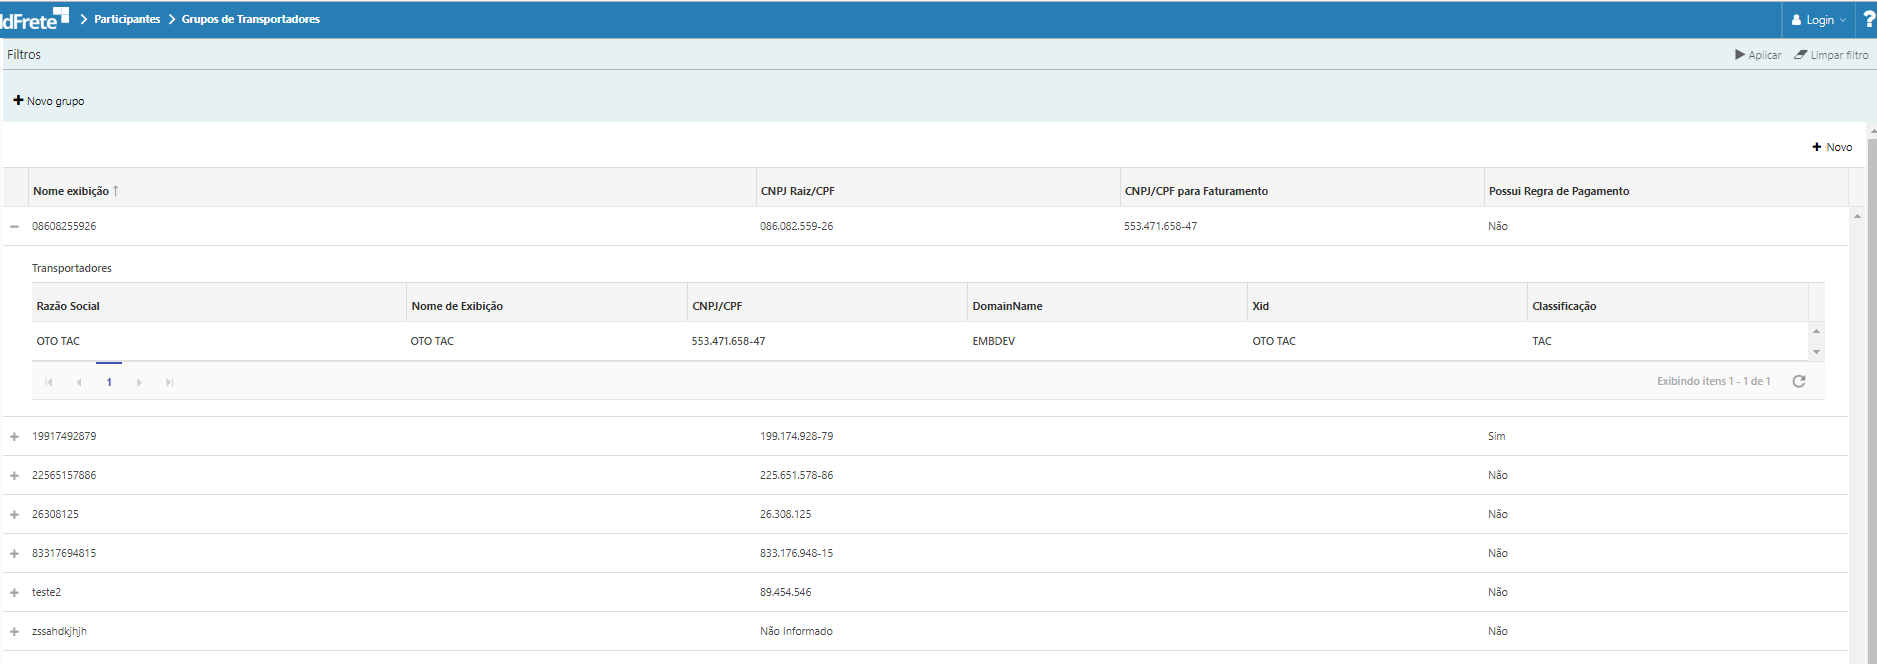
Task: Expand the 22565157886 group row
Action: coord(14,476)
